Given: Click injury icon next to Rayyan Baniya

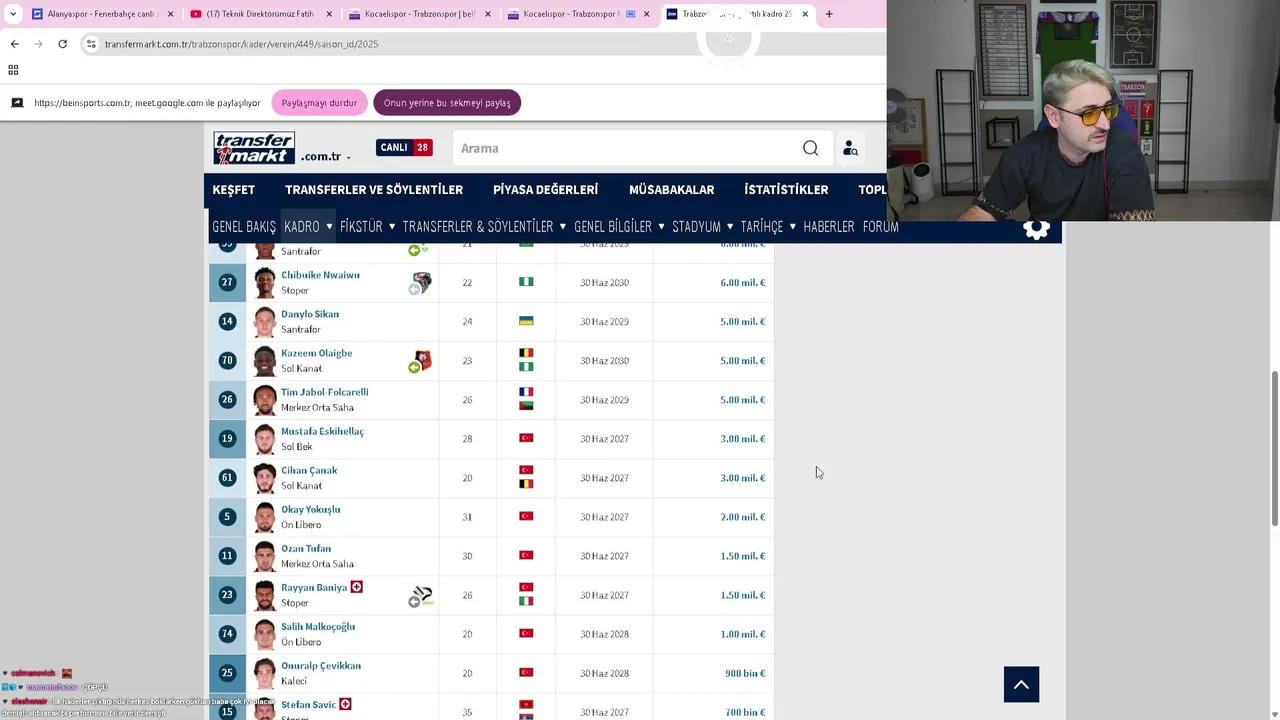Looking at the screenshot, I should [356, 587].
